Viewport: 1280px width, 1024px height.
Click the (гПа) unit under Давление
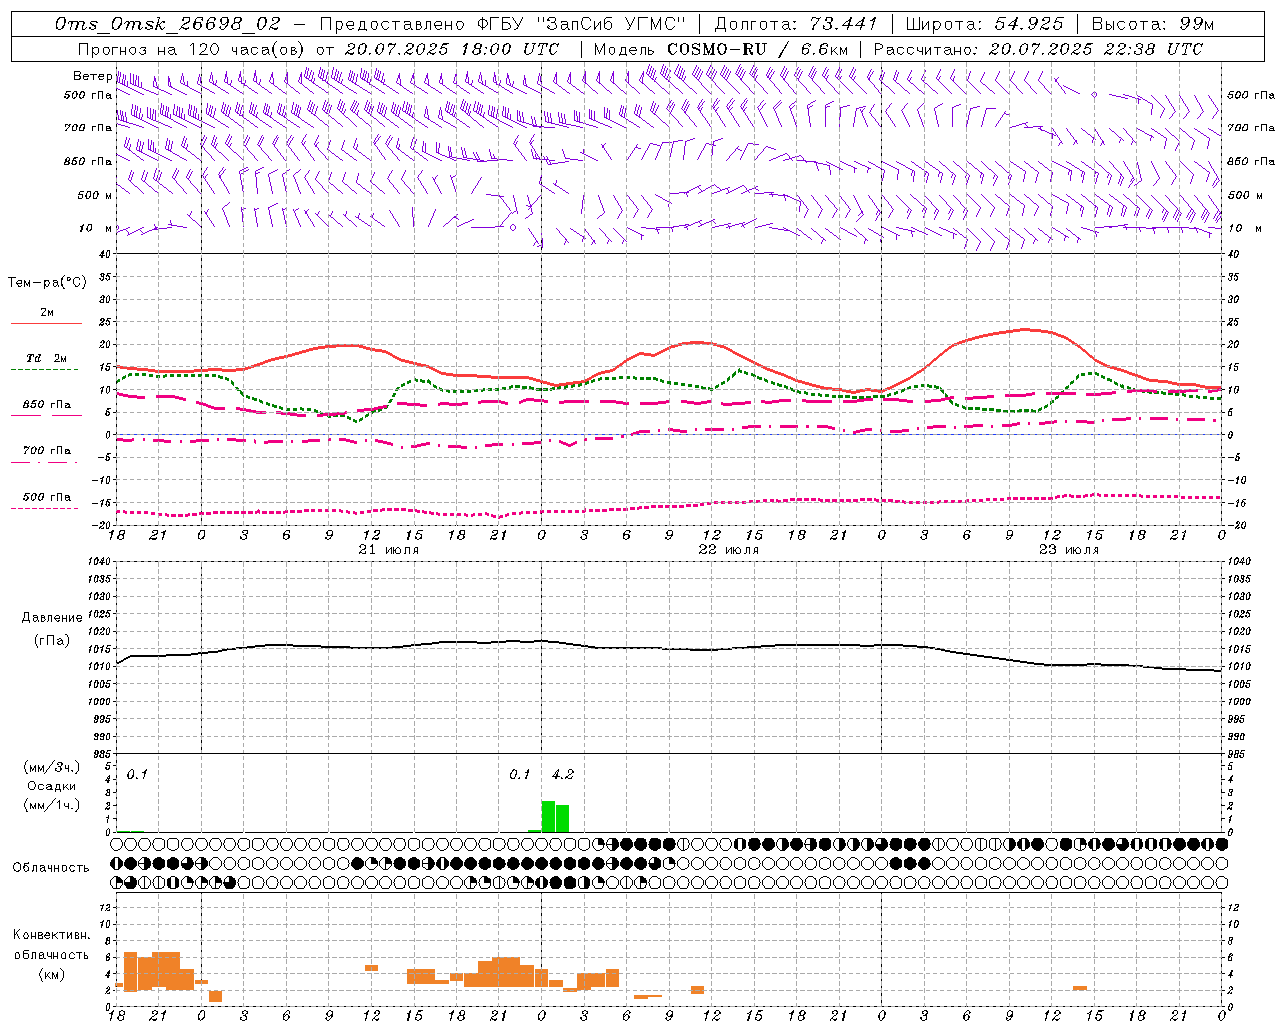52,641
